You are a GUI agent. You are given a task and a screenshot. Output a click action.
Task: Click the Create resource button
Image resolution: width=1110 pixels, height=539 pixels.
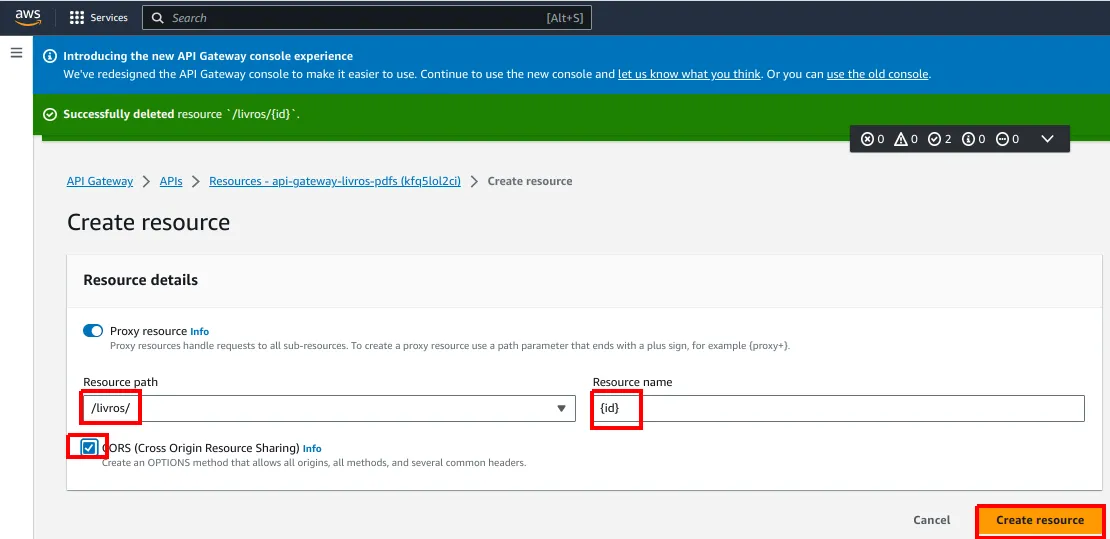(x=1039, y=520)
